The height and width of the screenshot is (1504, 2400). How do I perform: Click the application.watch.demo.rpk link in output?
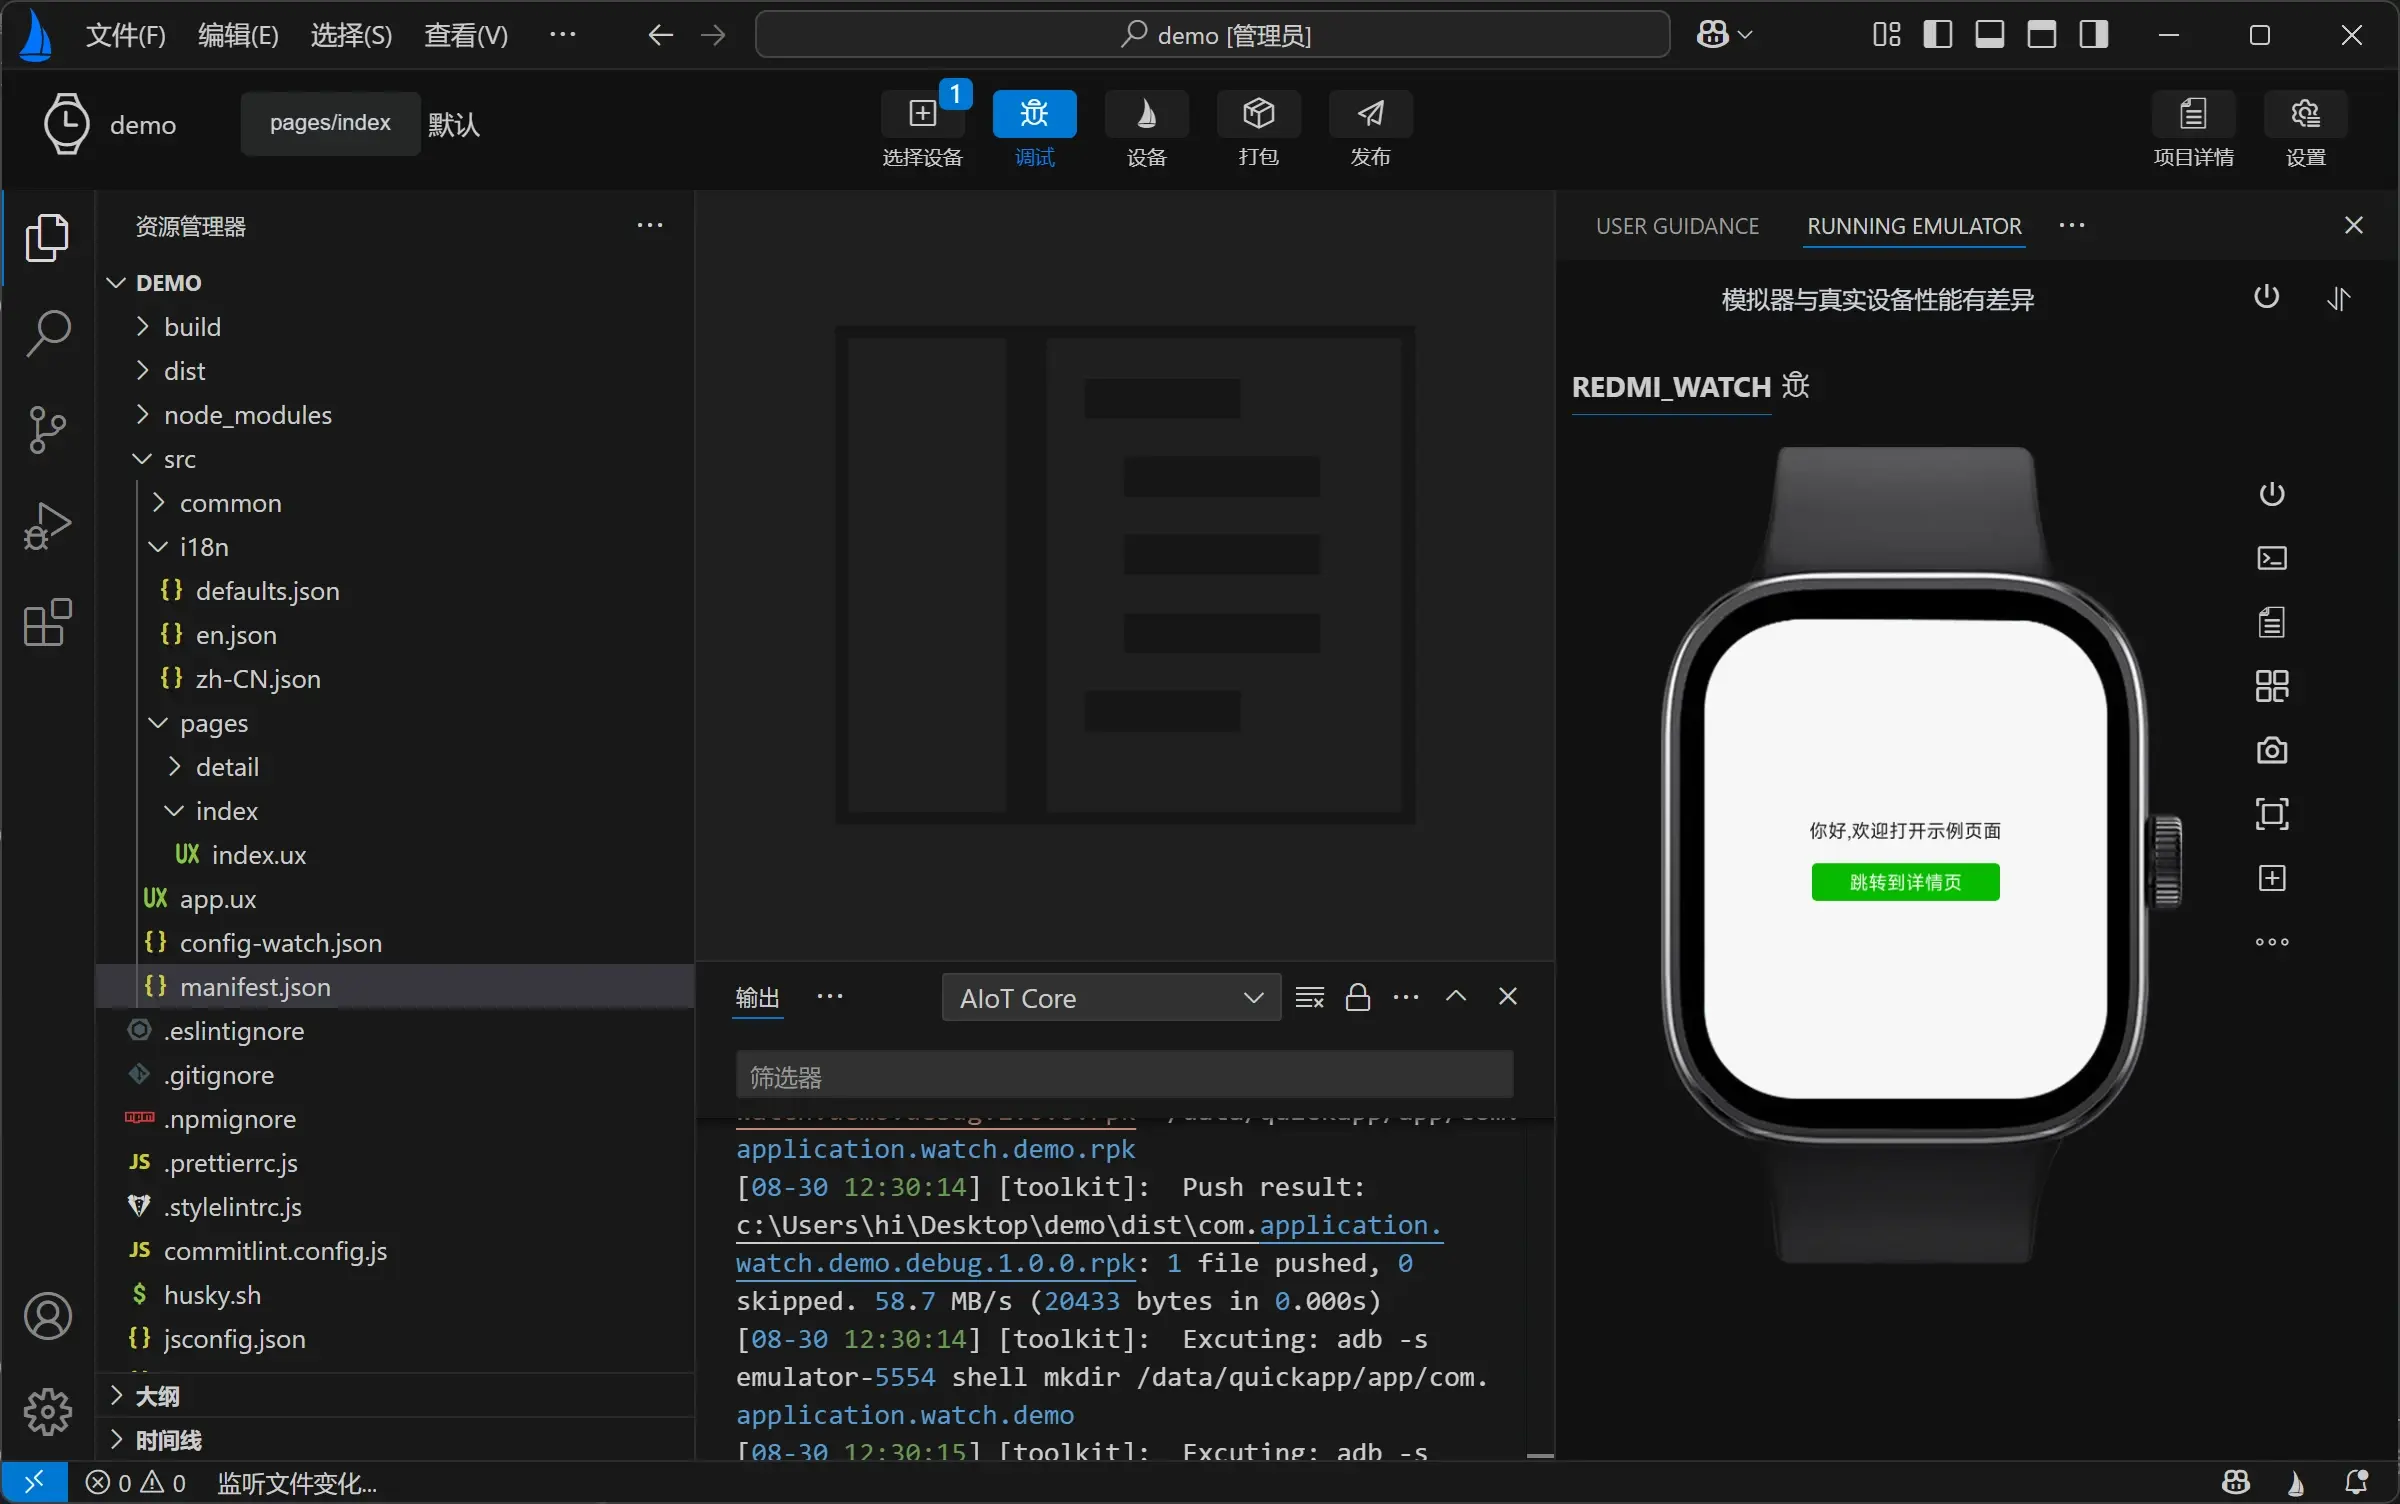[x=935, y=1149]
